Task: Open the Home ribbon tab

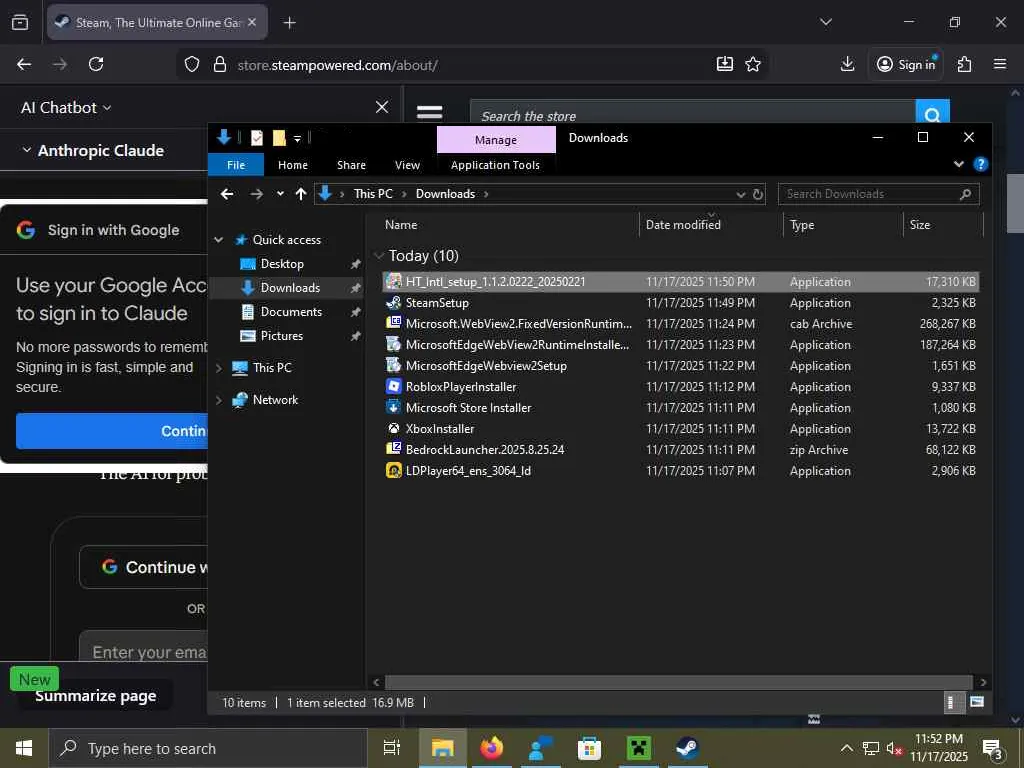Action: coord(293,165)
